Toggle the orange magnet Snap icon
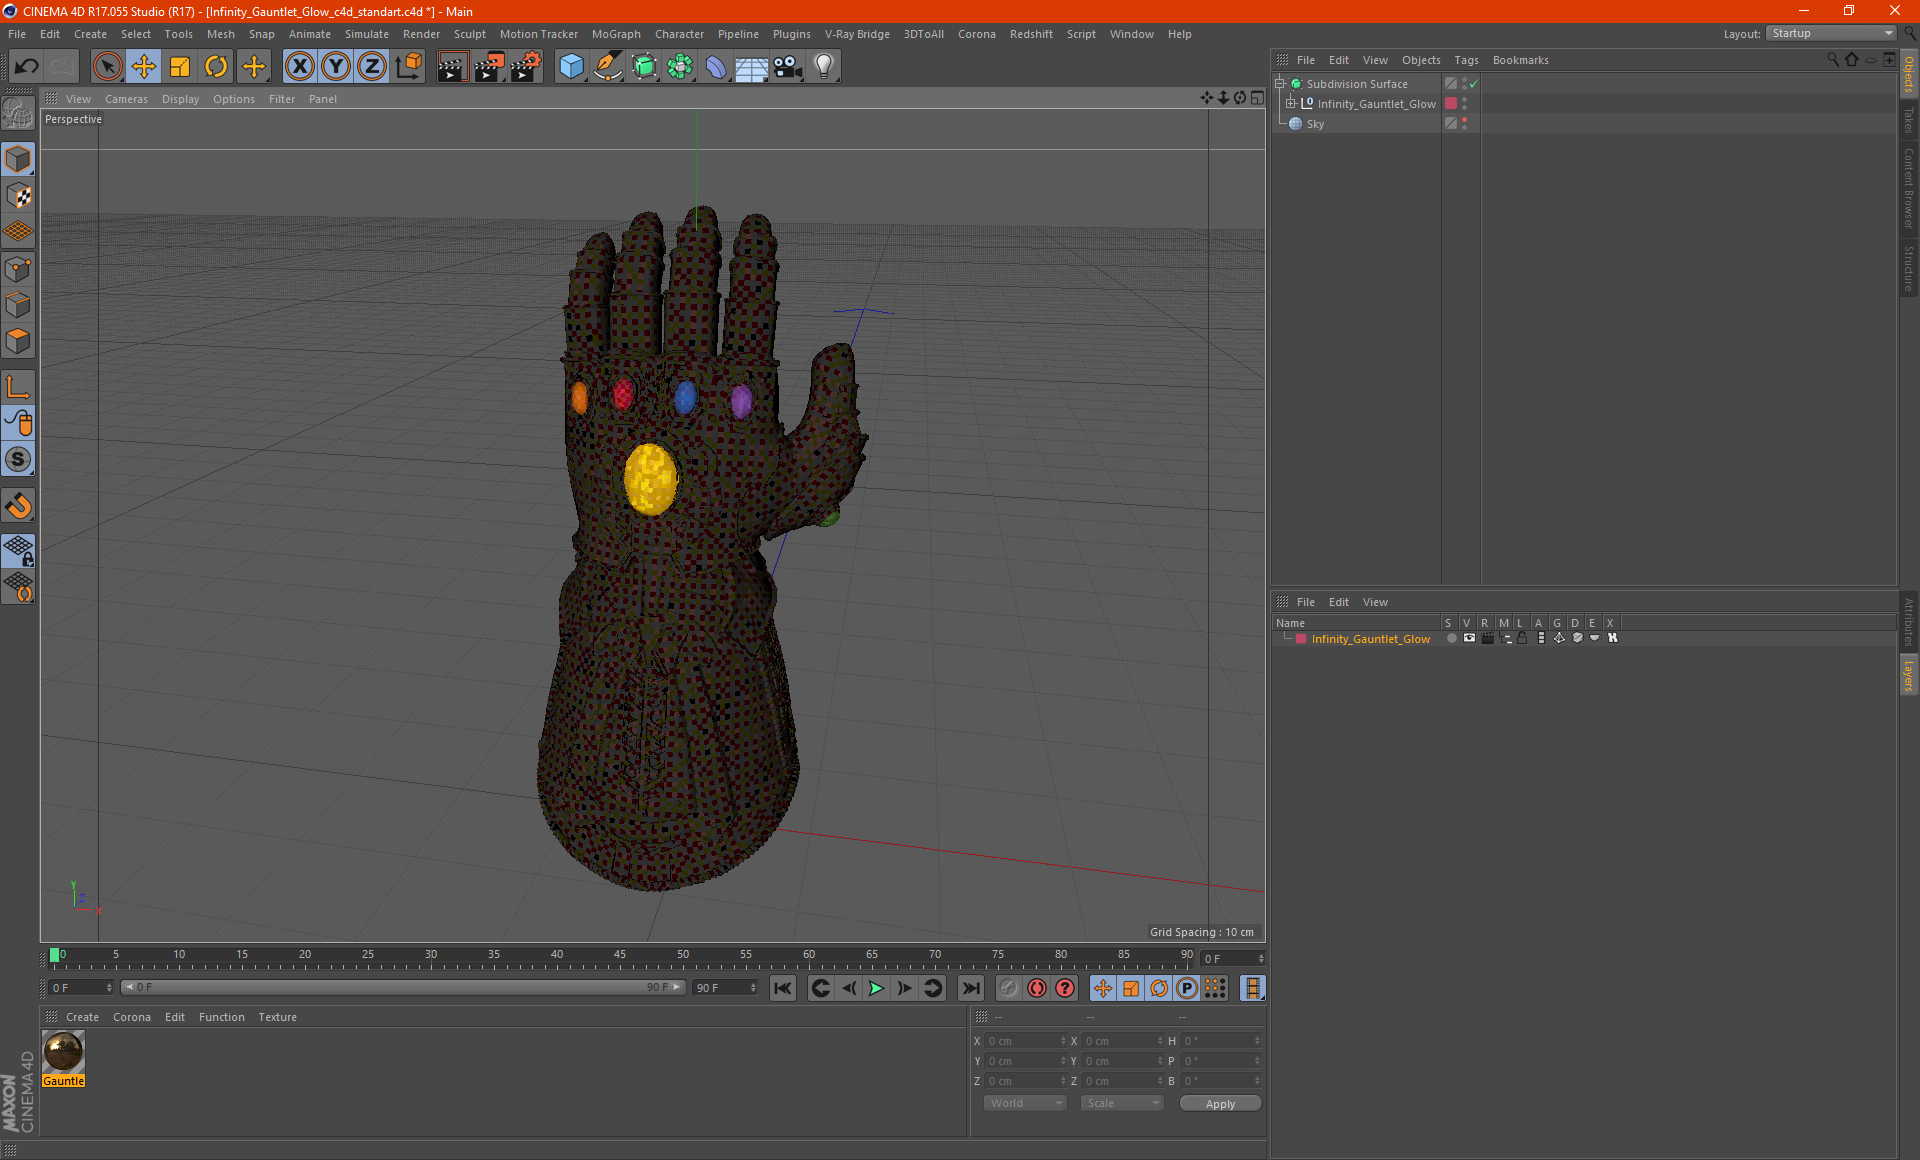The image size is (1920, 1160). click(18, 506)
